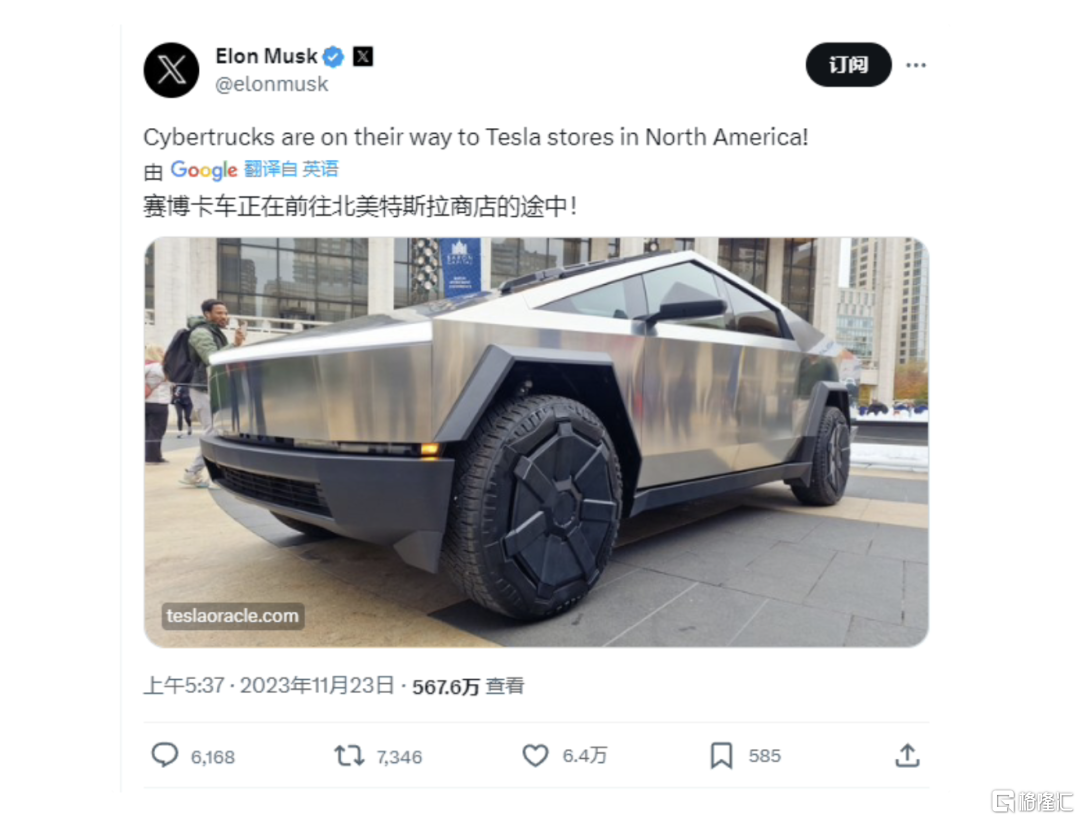Click the X logo profile avatar
Viewport: 1080px width, 821px height.
tap(172, 70)
